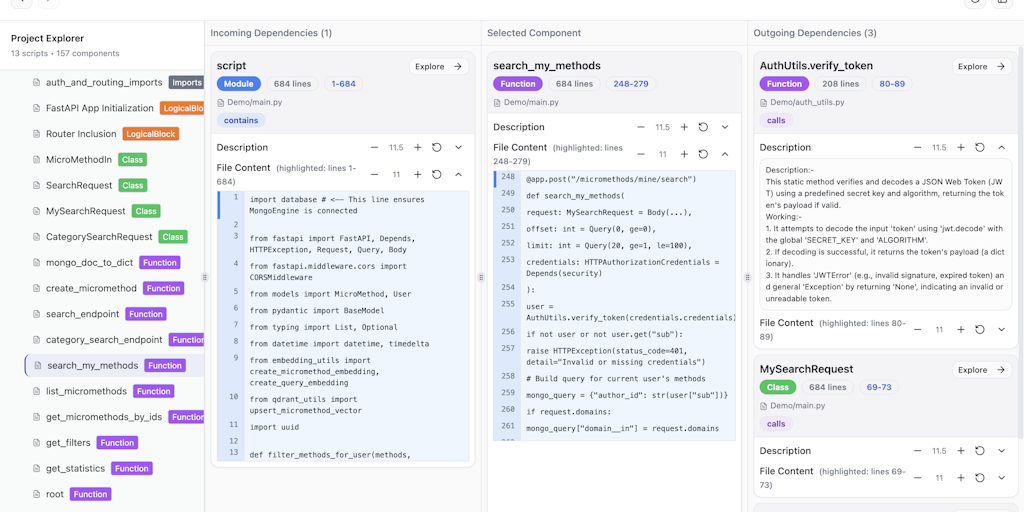Explore the script module dependency
This screenshot has height=512, width=1024.
click(439, 67)
